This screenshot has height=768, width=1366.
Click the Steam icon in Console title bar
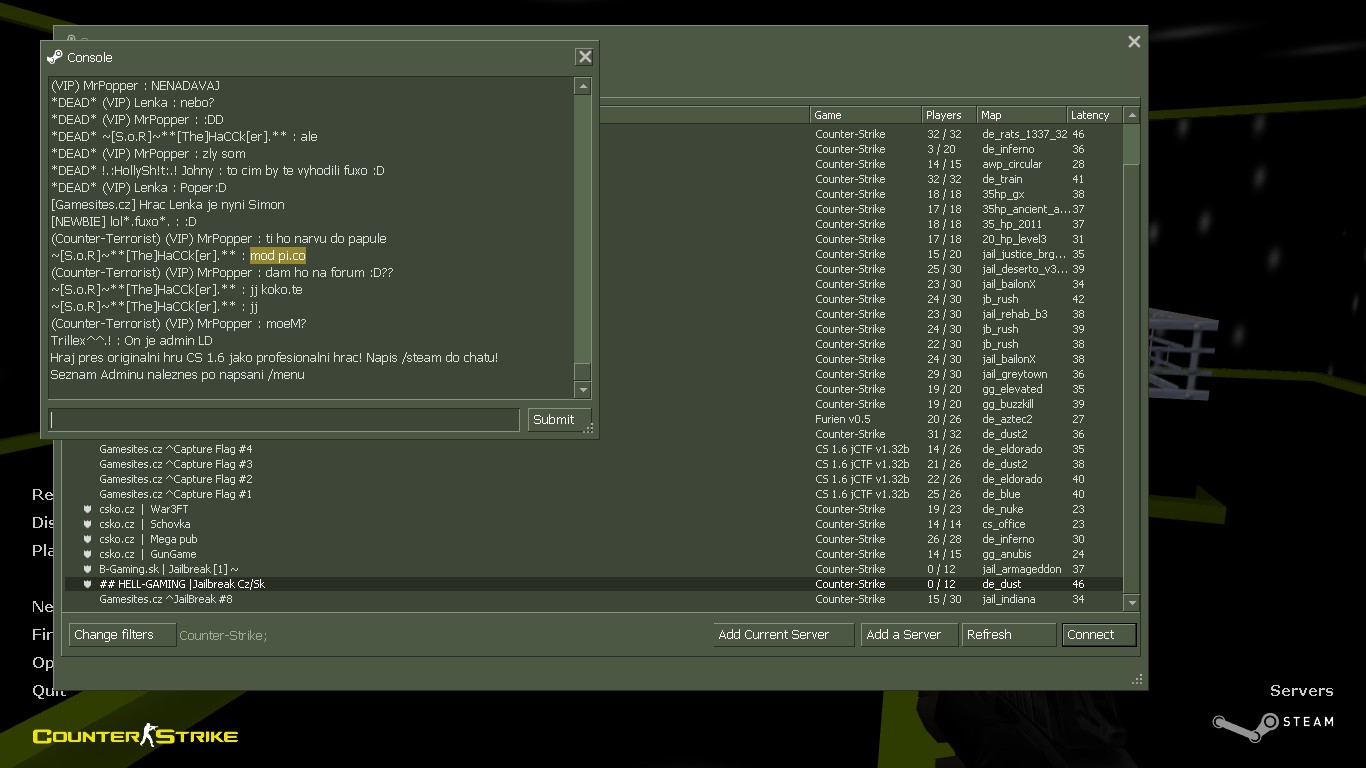[55, 57]
